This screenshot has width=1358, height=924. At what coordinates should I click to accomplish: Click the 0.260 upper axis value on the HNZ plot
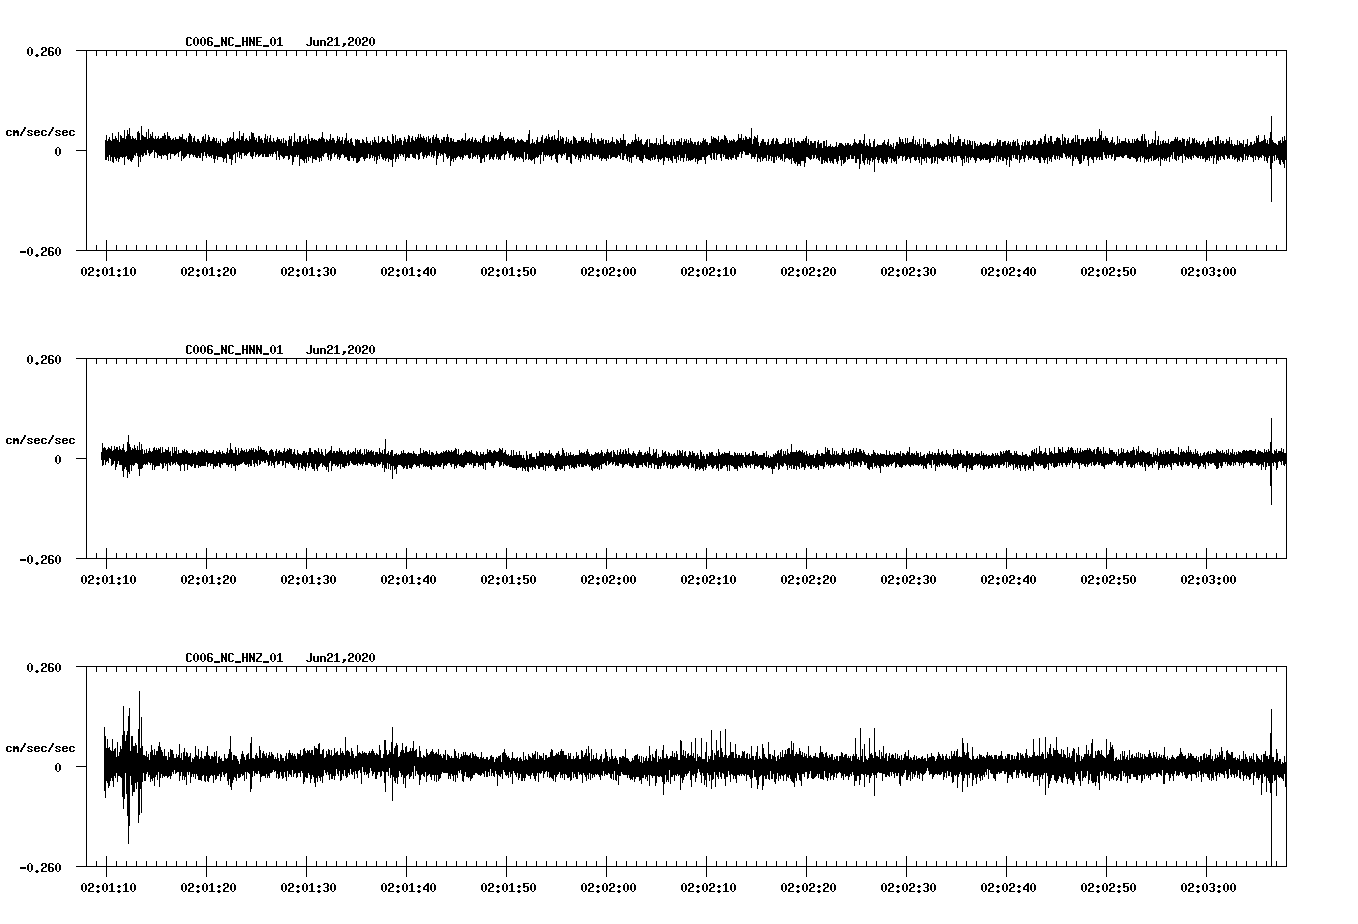[44, 667]
